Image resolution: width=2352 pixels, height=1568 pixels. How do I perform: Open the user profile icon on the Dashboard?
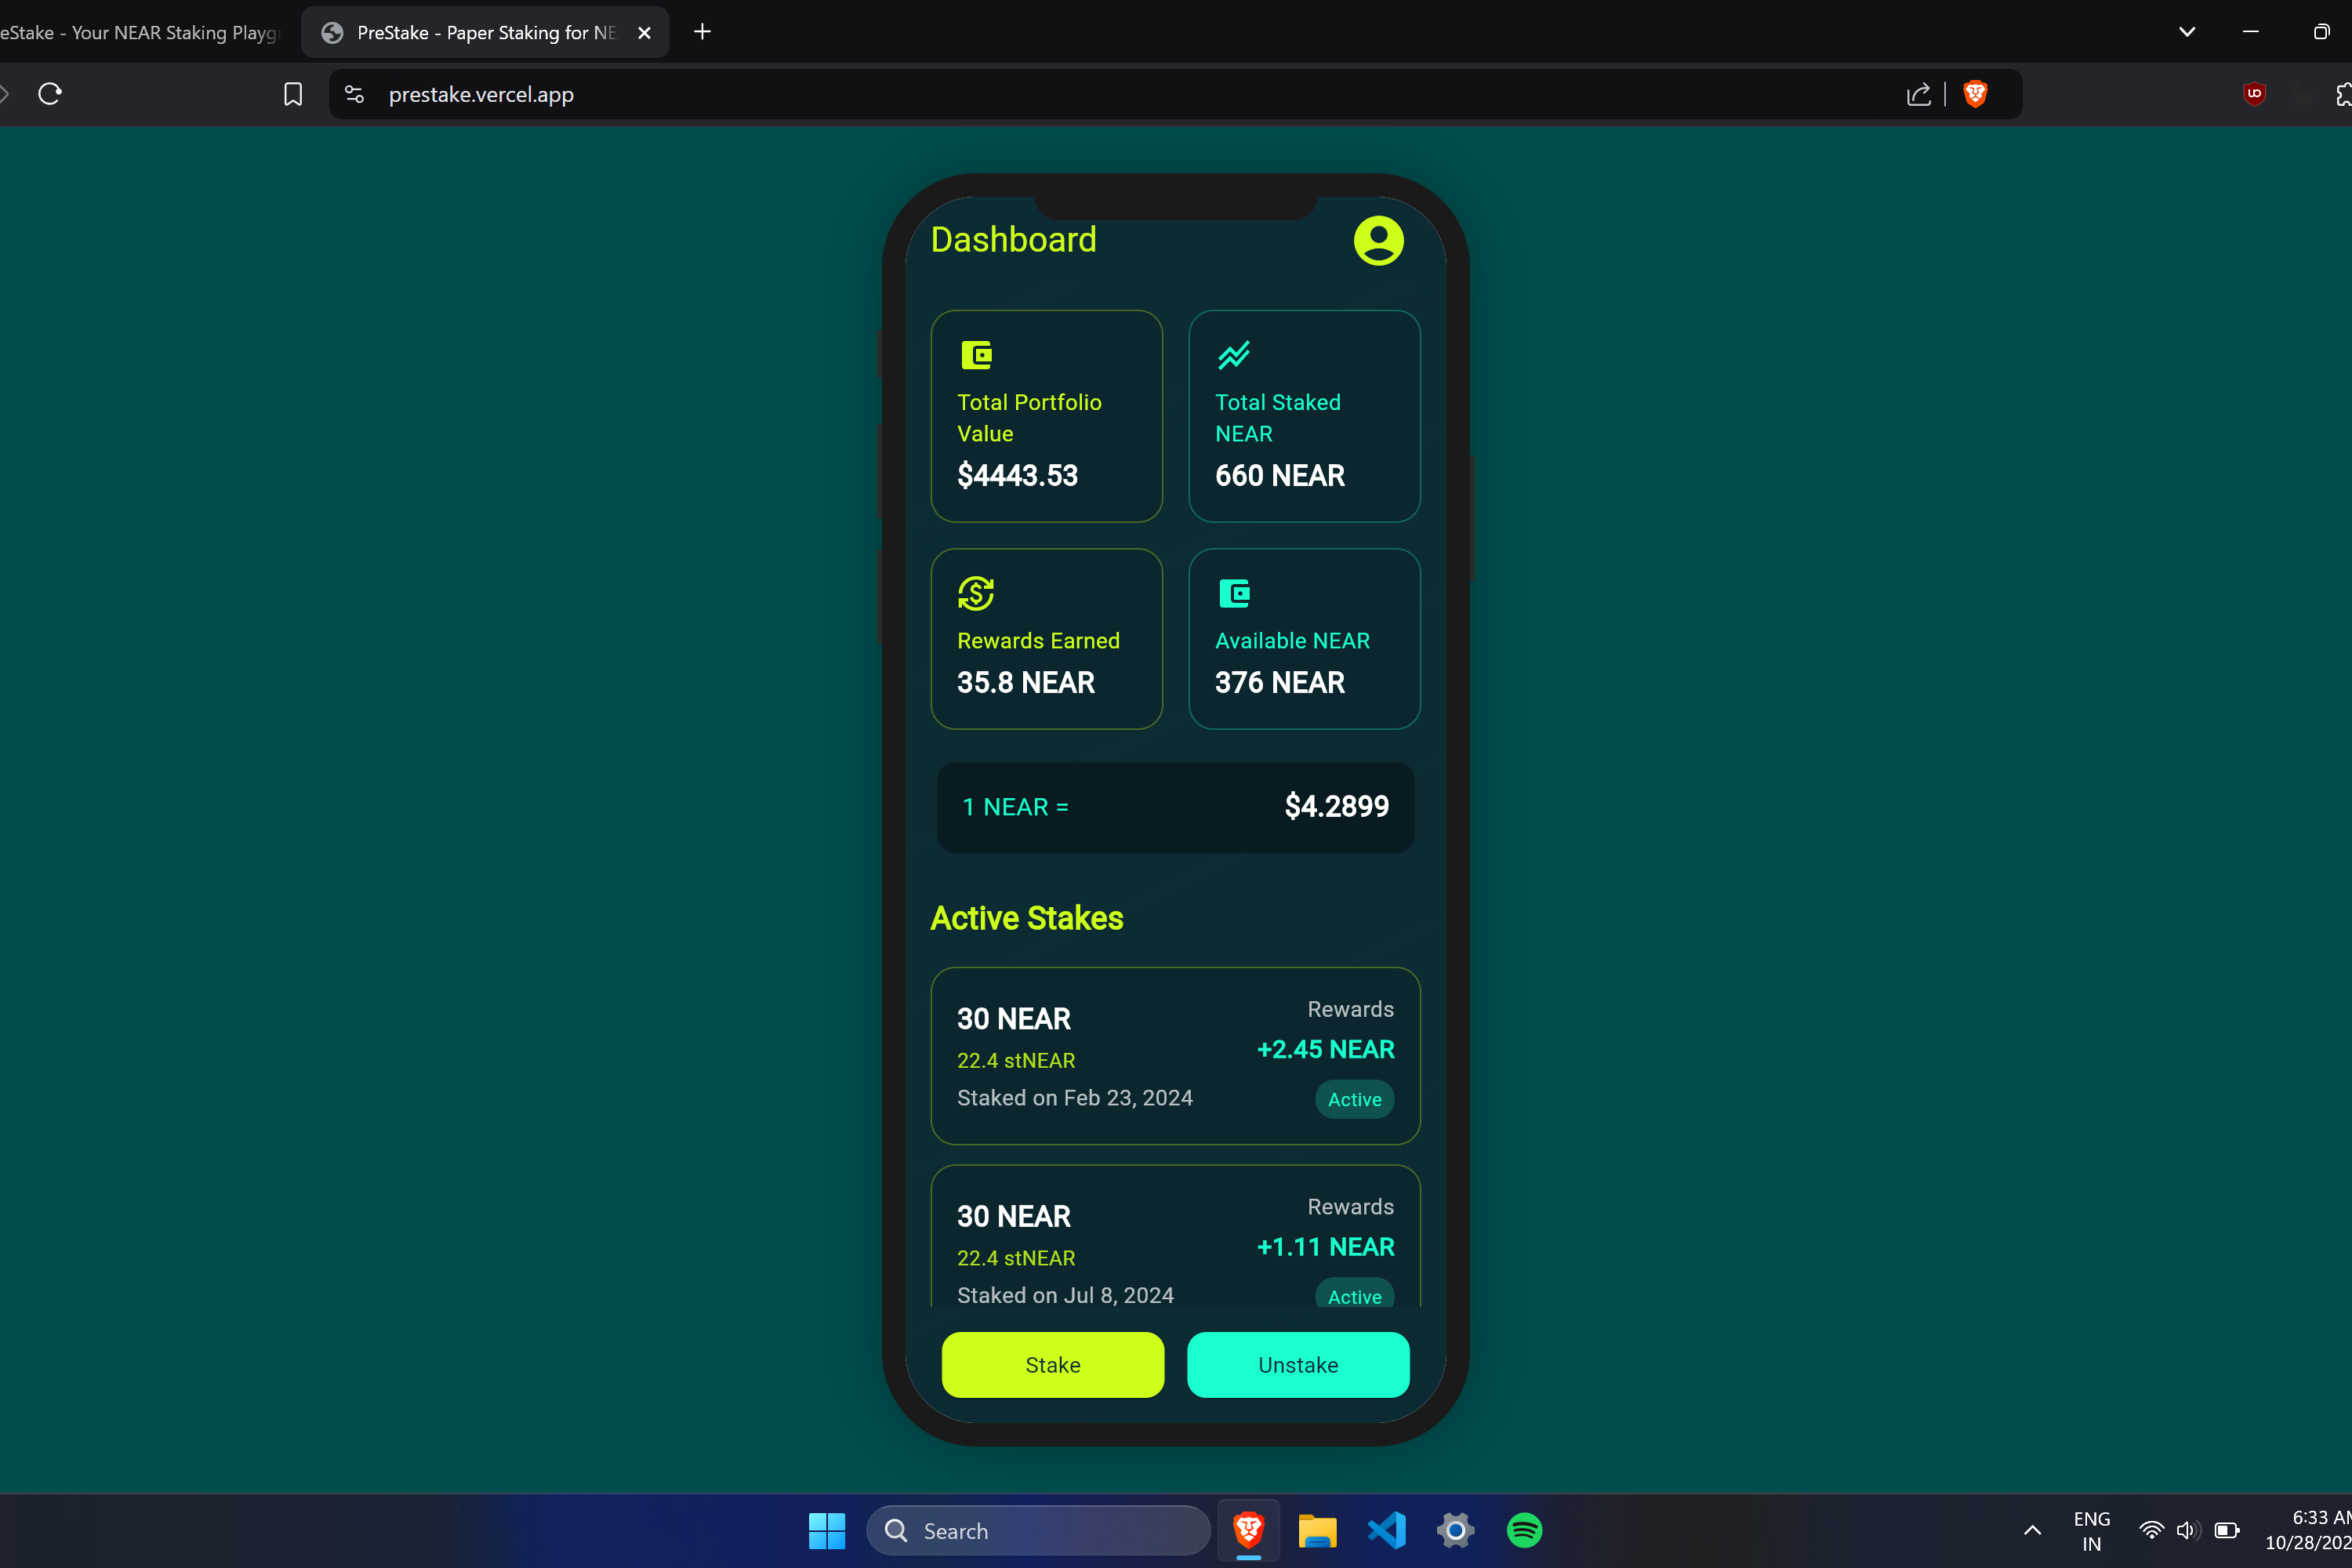pyautogui.click(x=1378, y=240)
